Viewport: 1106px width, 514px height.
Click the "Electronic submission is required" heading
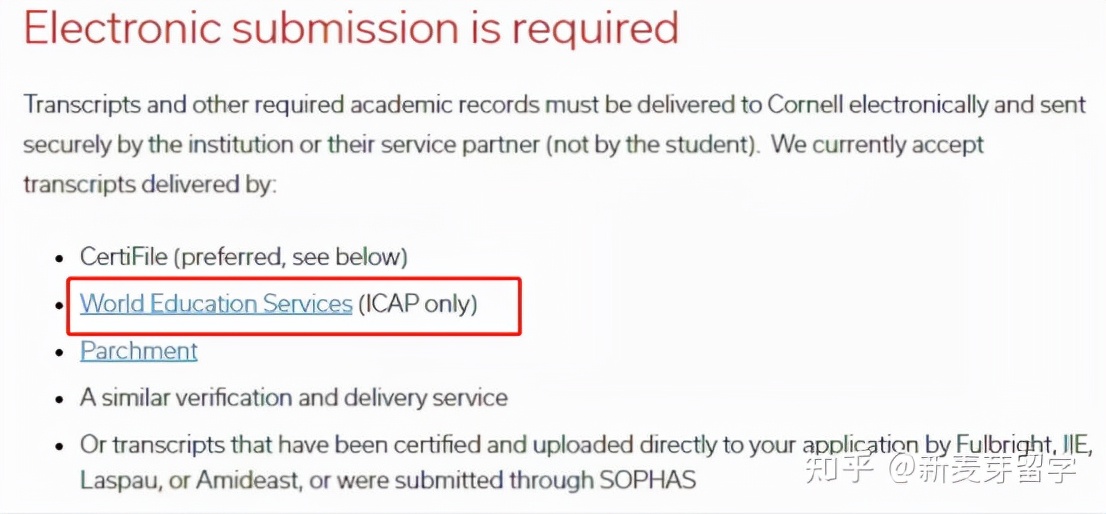(351, 29)
